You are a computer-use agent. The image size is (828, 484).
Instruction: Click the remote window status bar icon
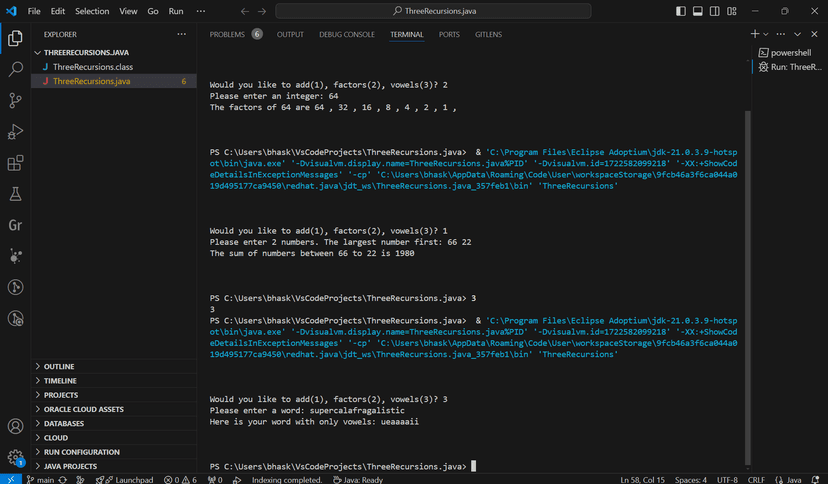click(x=11, y=479)
